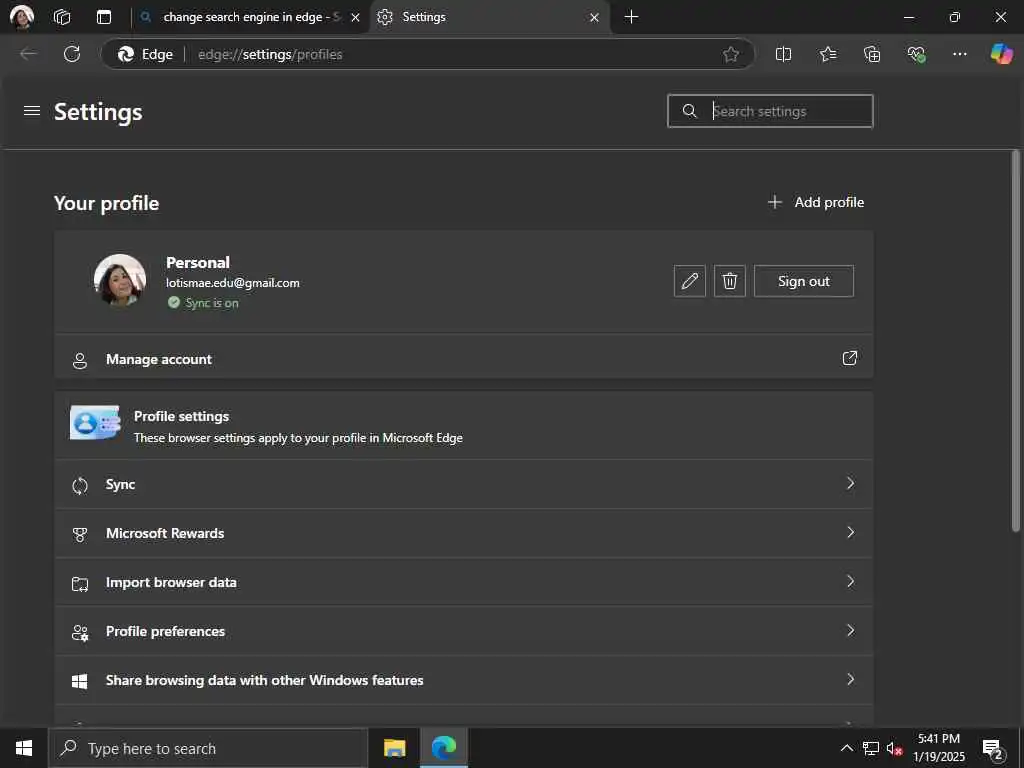Click the external link icon for Manage account

tap(850, 358)
